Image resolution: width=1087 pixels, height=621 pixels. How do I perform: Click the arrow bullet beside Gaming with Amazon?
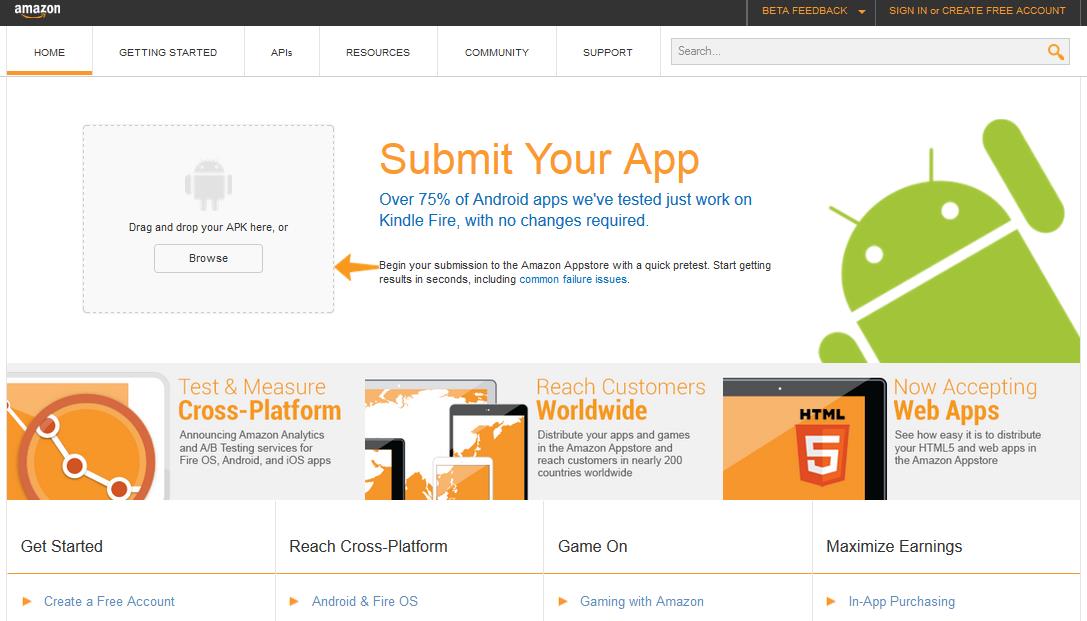tap(563, 602)
